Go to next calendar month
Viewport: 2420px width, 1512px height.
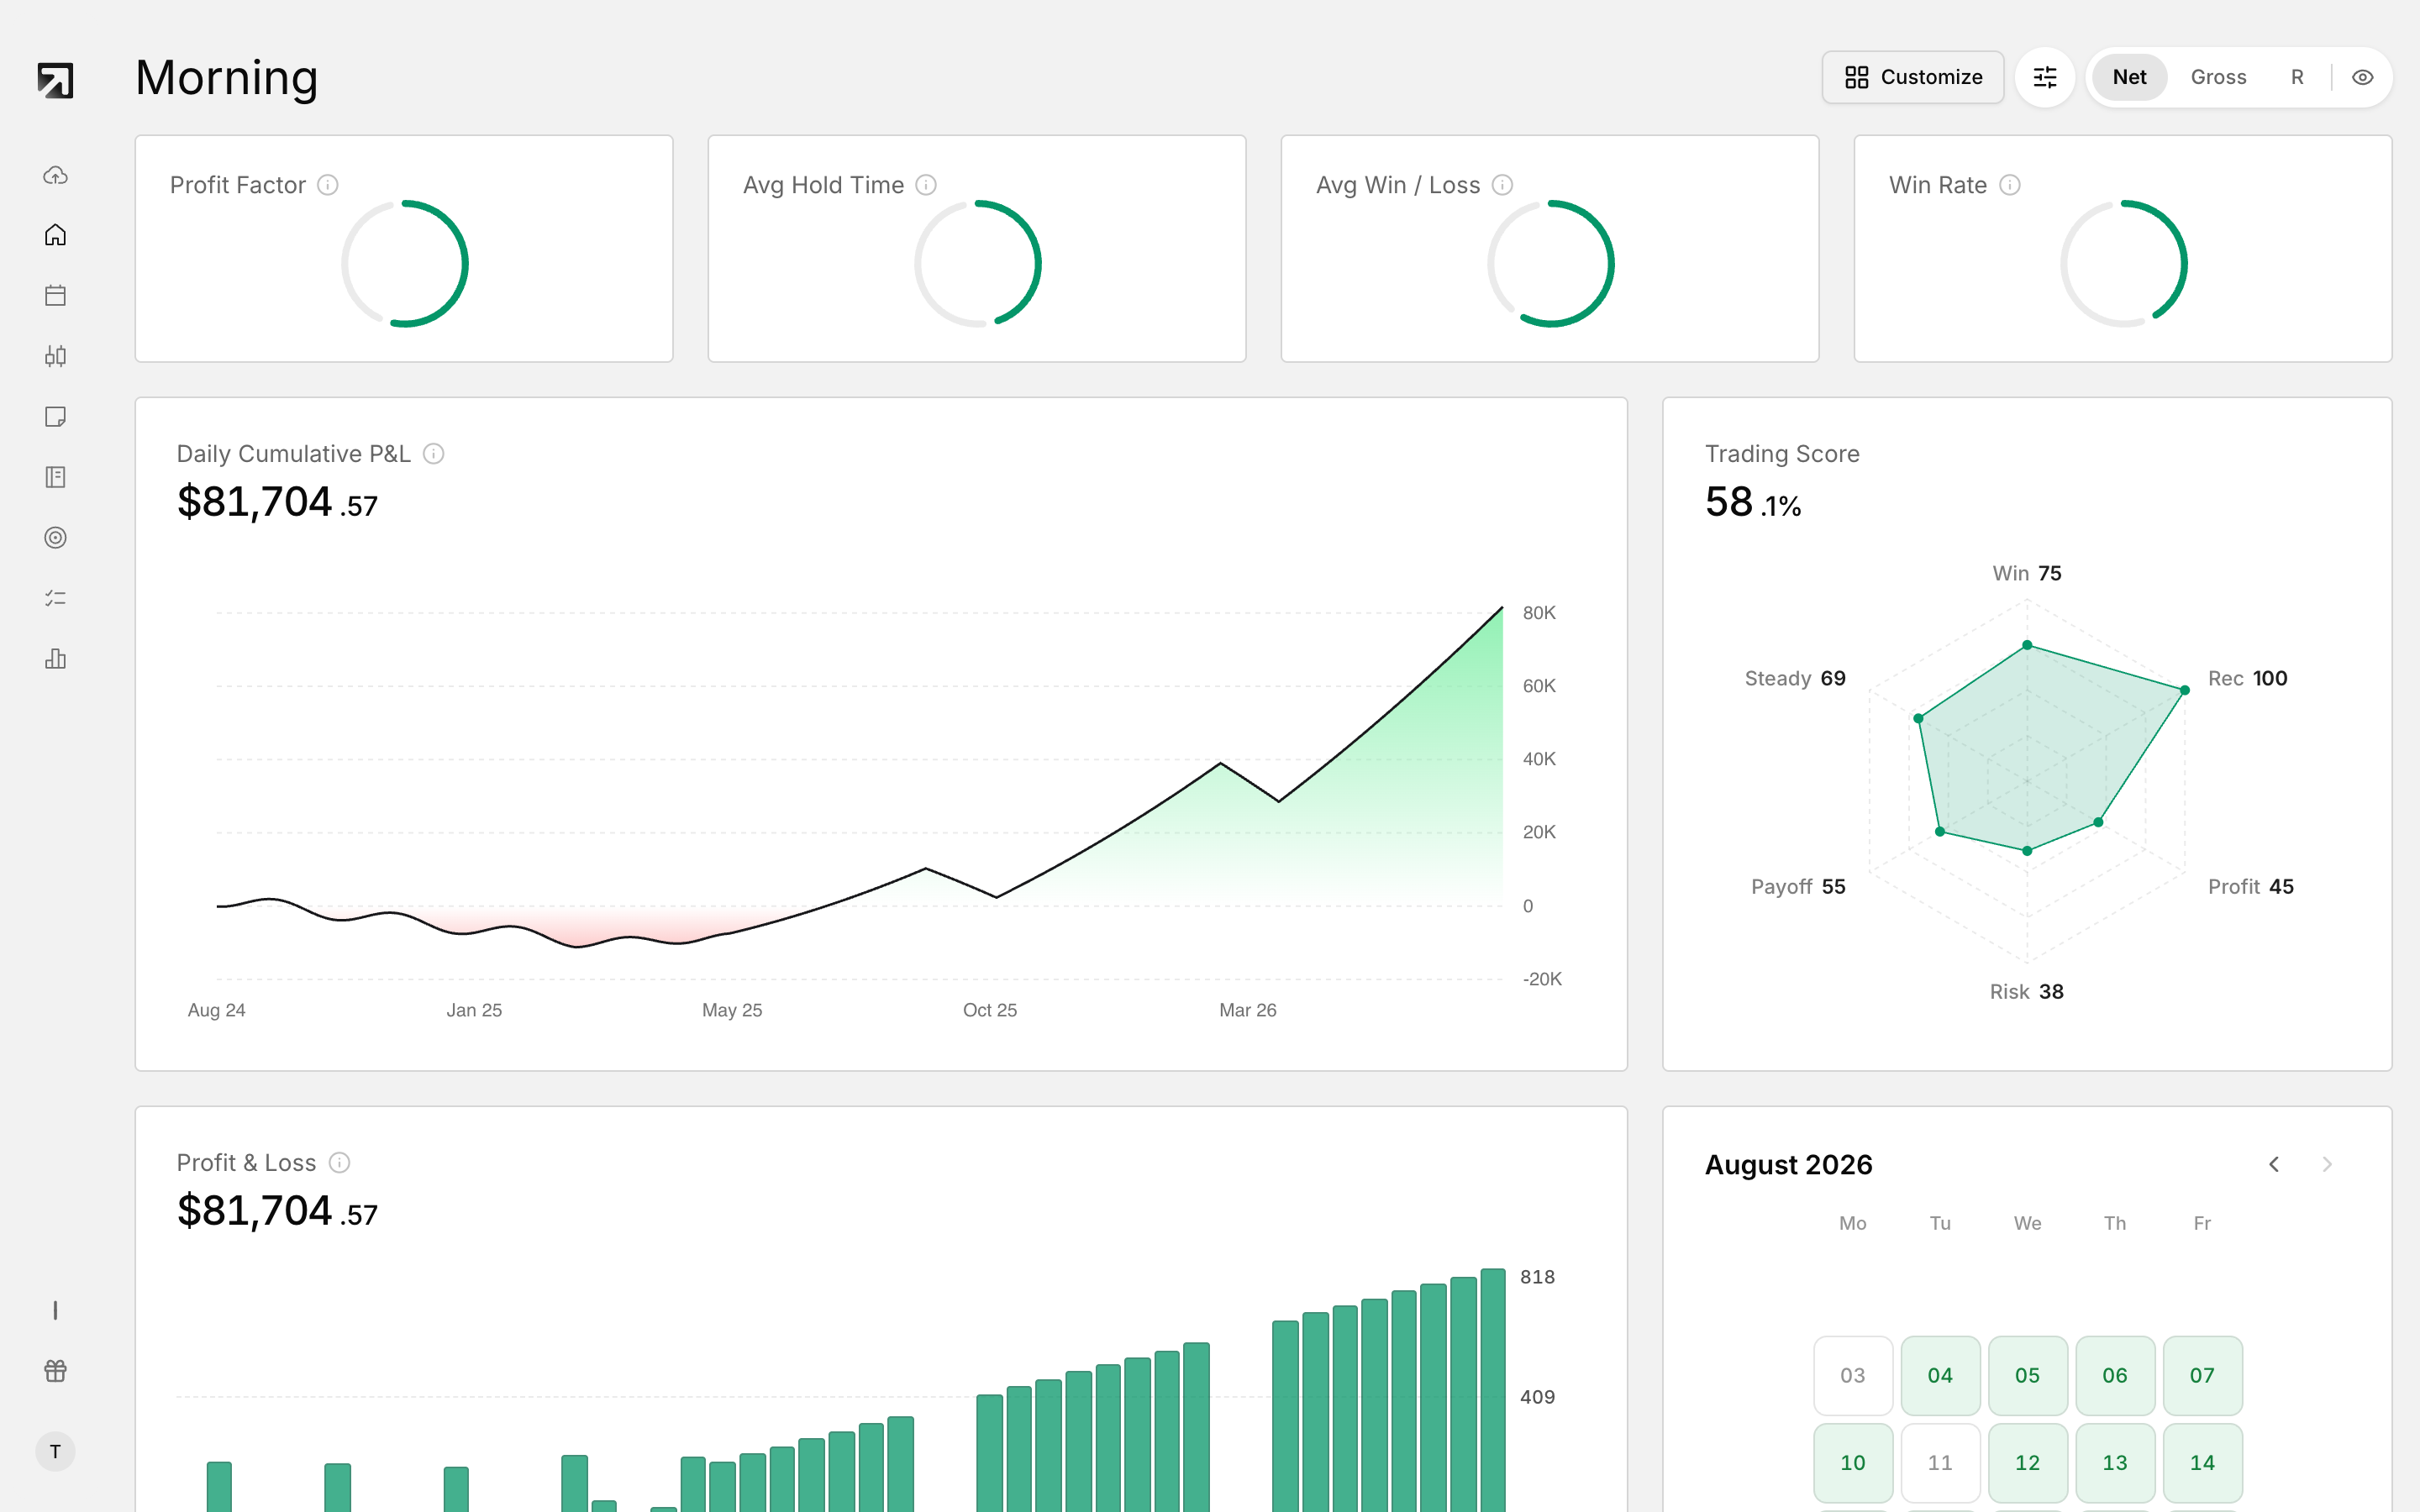(2327, 1164)
